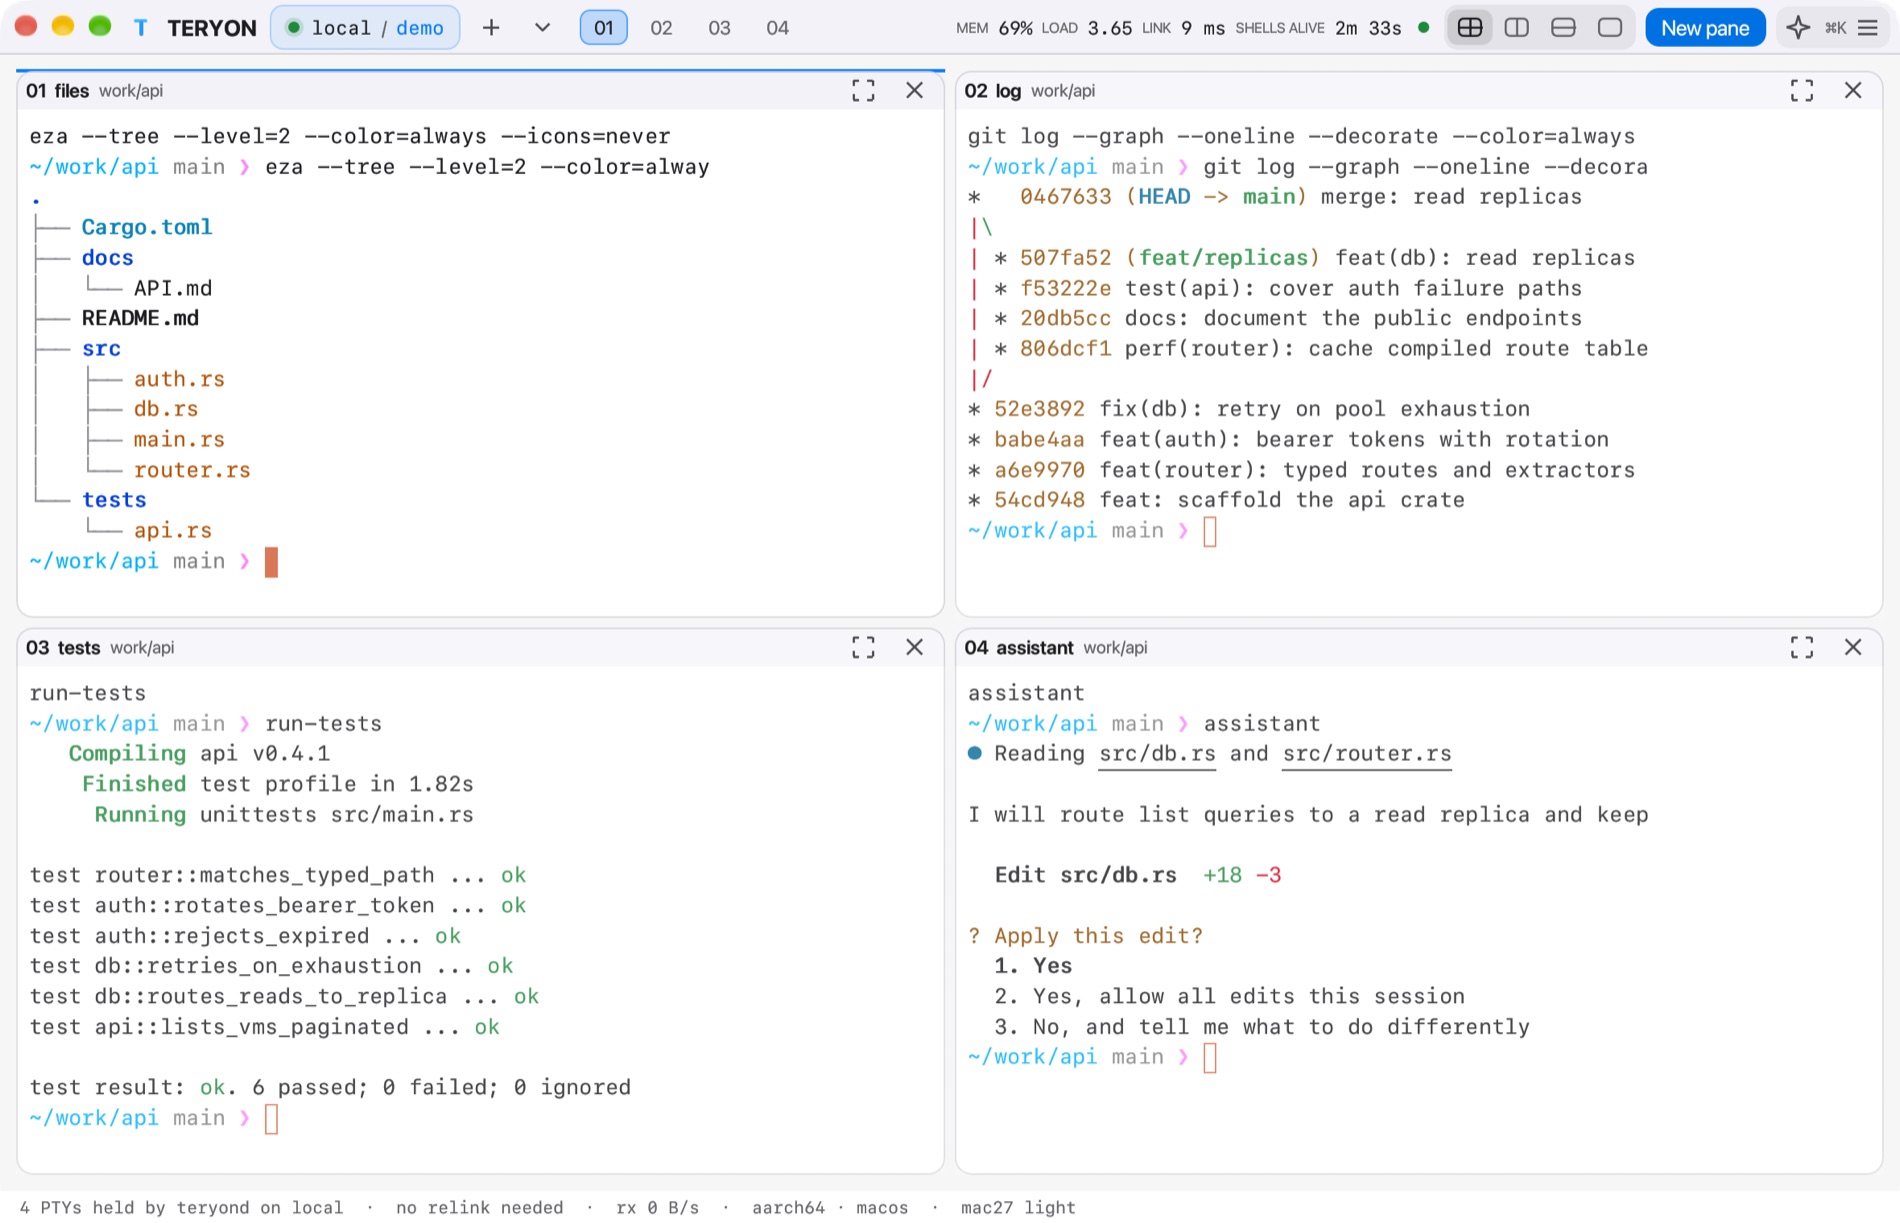The image size is (1900, 1223).
Task: Close the 03 tests pane
Action: pos(914,648)
